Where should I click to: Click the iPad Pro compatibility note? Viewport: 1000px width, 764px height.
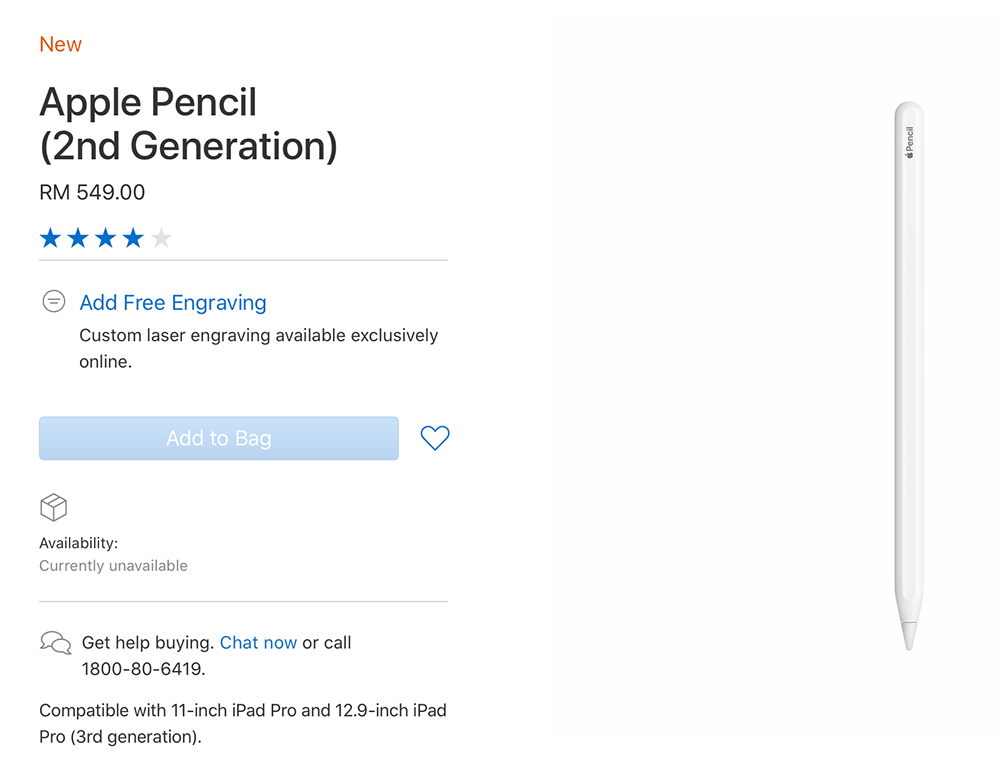[x=242, y=724]
